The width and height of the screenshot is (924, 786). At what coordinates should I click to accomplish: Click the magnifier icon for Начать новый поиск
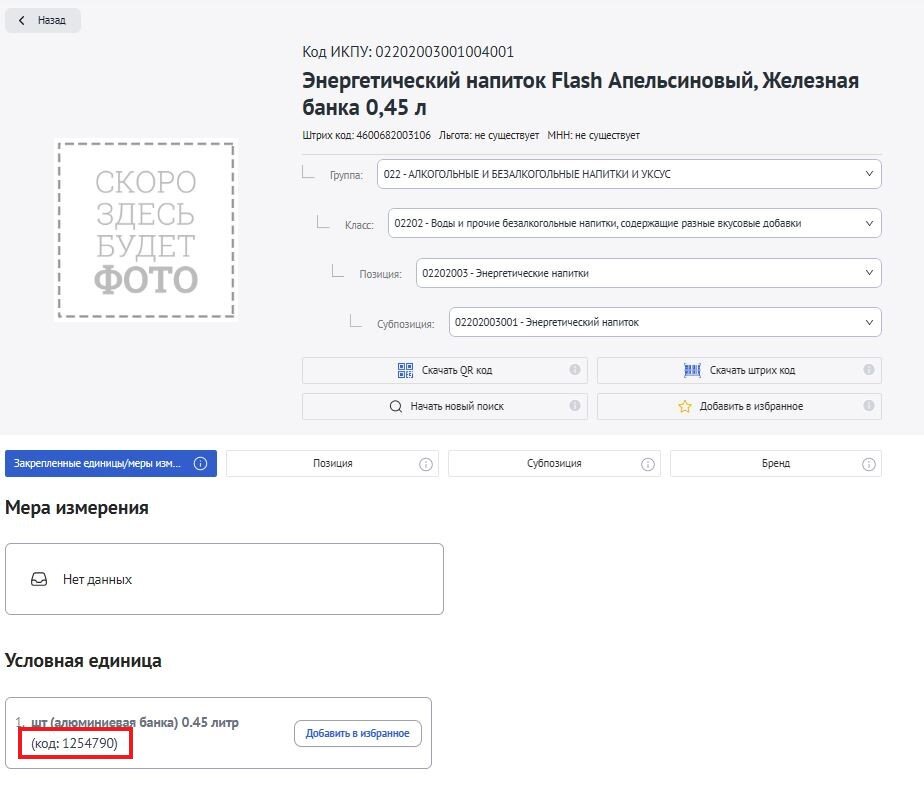[x=396, y=407]
